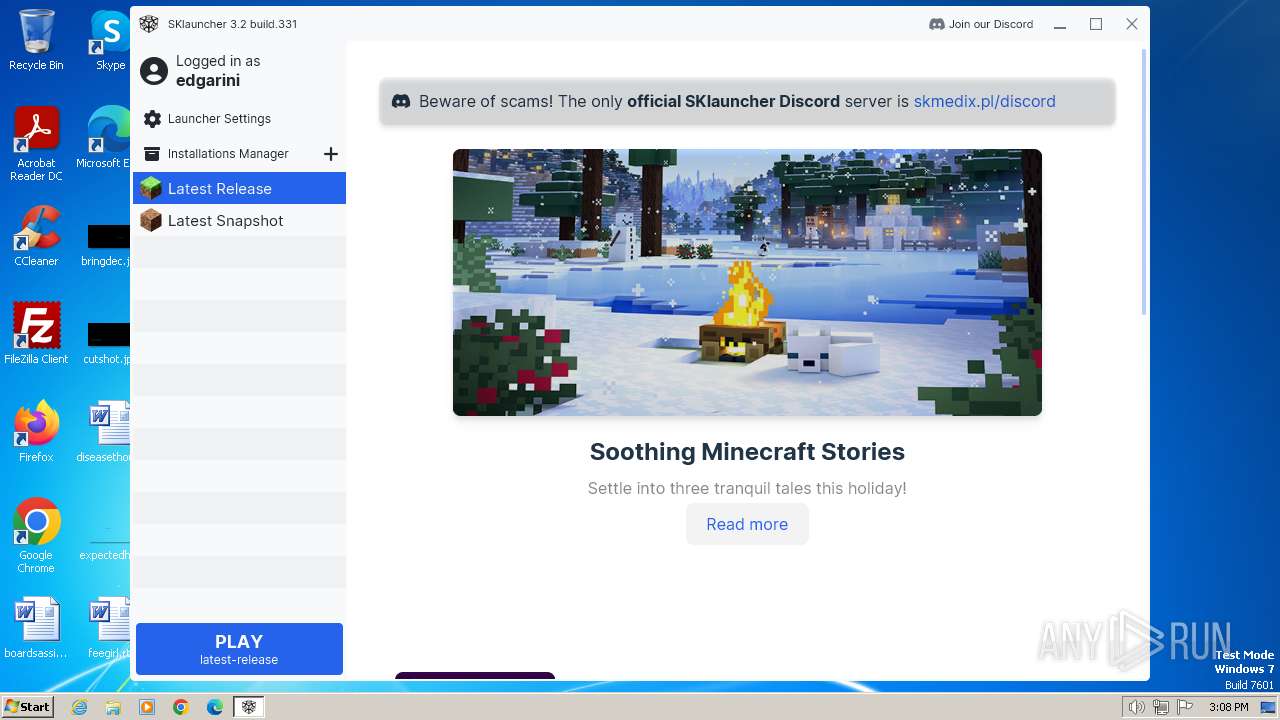Maximize the SKlauncher window
The height and width of the screenshot is (720, 1280).
point(1096,24)
